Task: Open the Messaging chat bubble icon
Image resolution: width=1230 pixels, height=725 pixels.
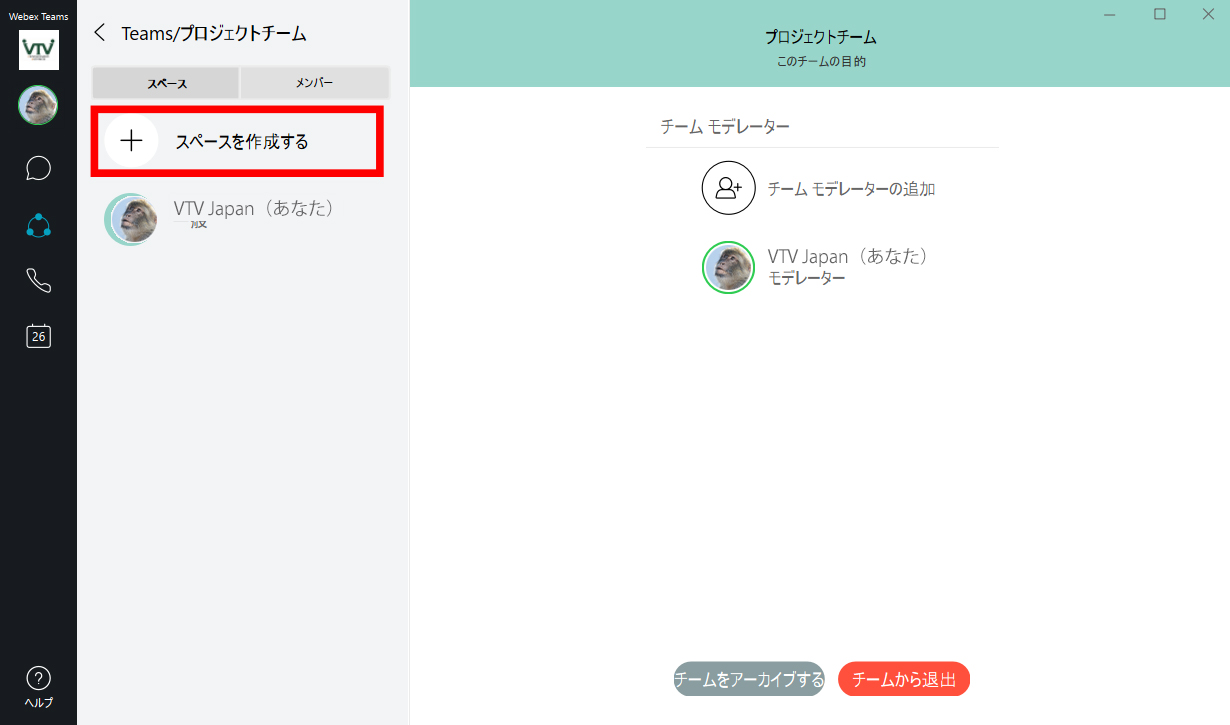Action: [38, 167]
